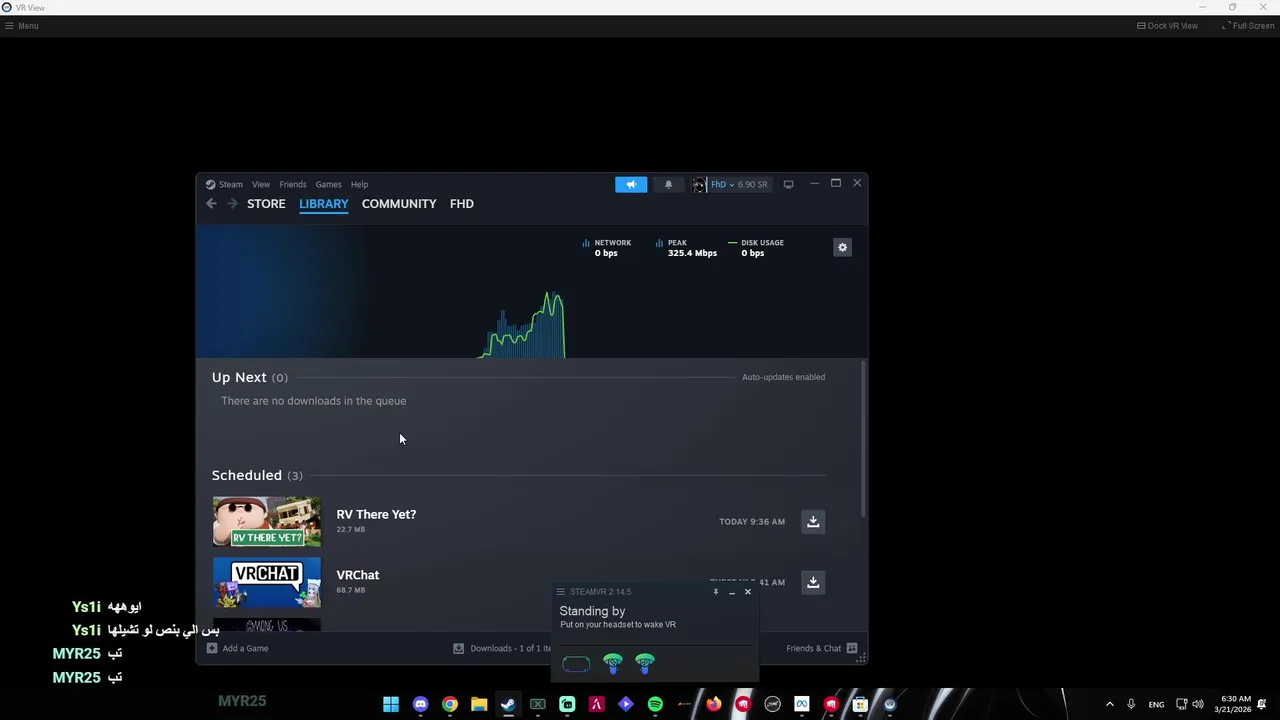Open Firefox from the taskbar
The height and width of the screenshot is (720, 1280).
click(x=713, y=704)
